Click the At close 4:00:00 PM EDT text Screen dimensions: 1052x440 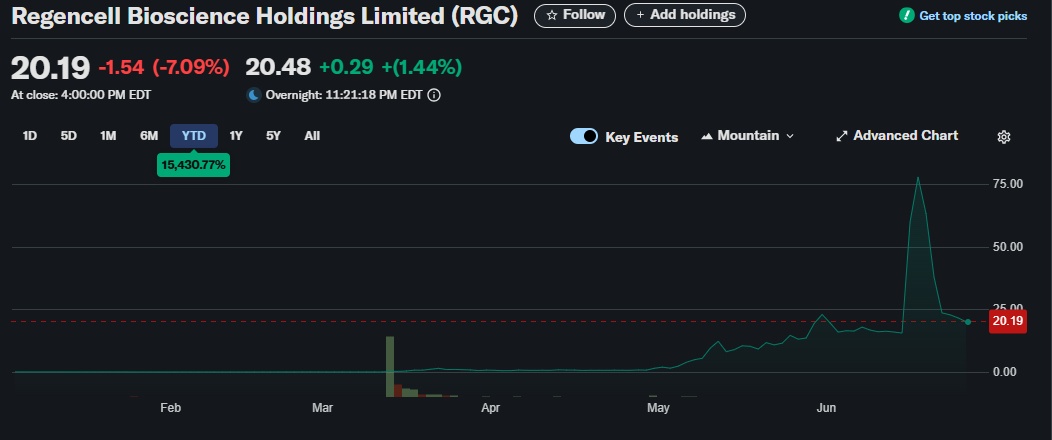(81, 95)
